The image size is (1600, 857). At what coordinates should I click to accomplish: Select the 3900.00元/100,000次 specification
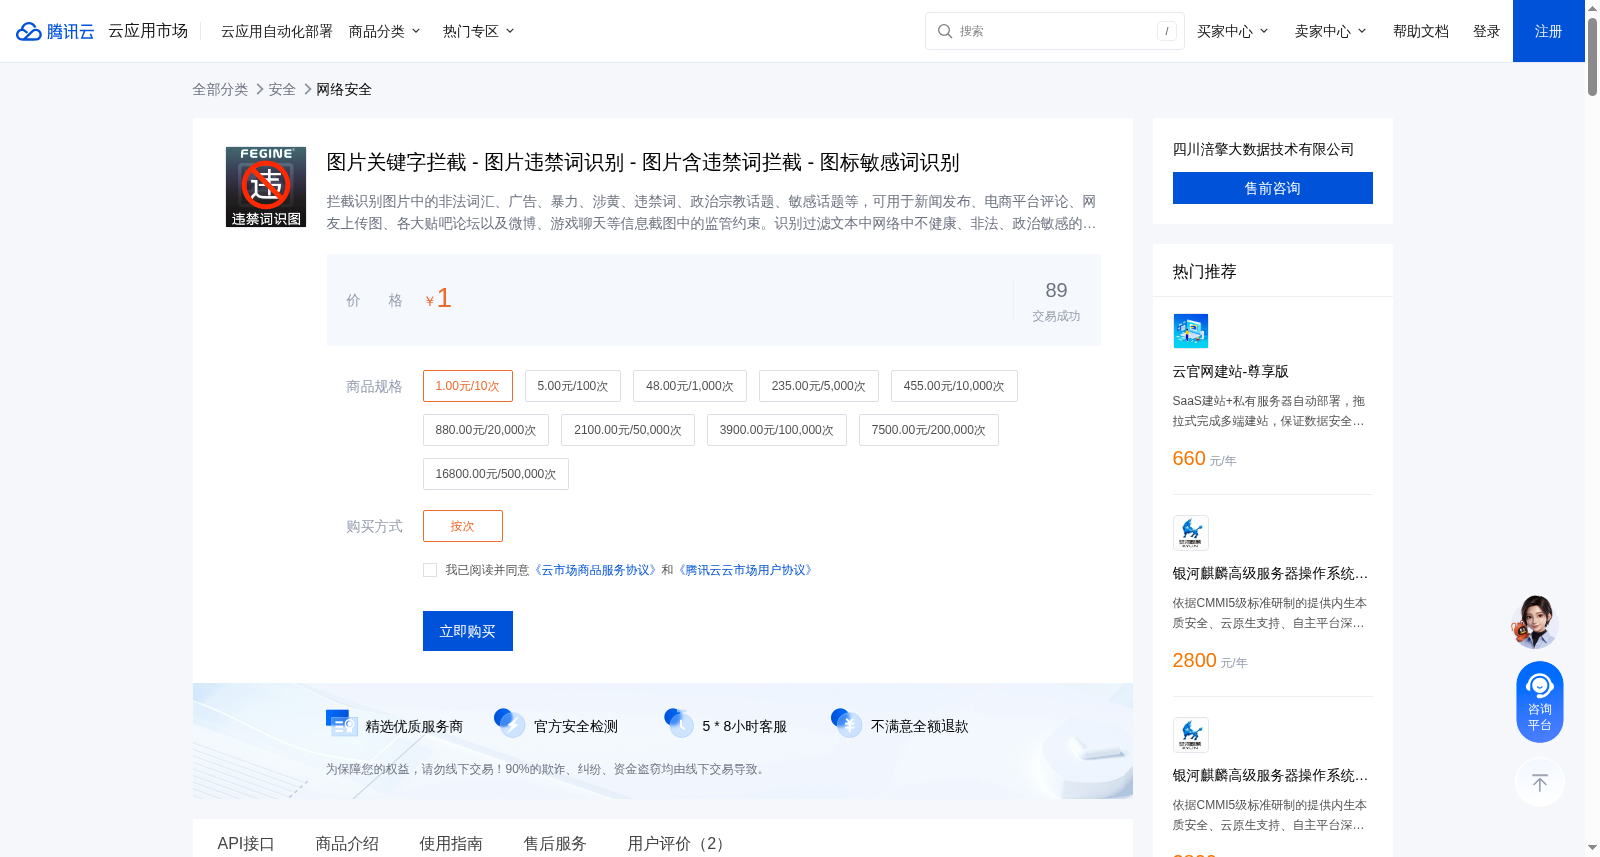coord(777,430)
